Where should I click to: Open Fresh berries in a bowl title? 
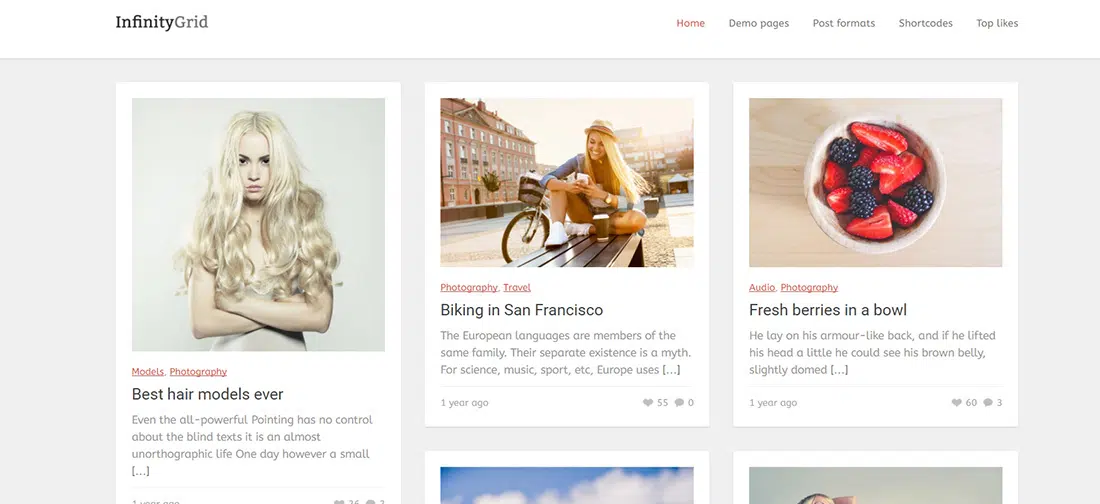pos(828,310)
